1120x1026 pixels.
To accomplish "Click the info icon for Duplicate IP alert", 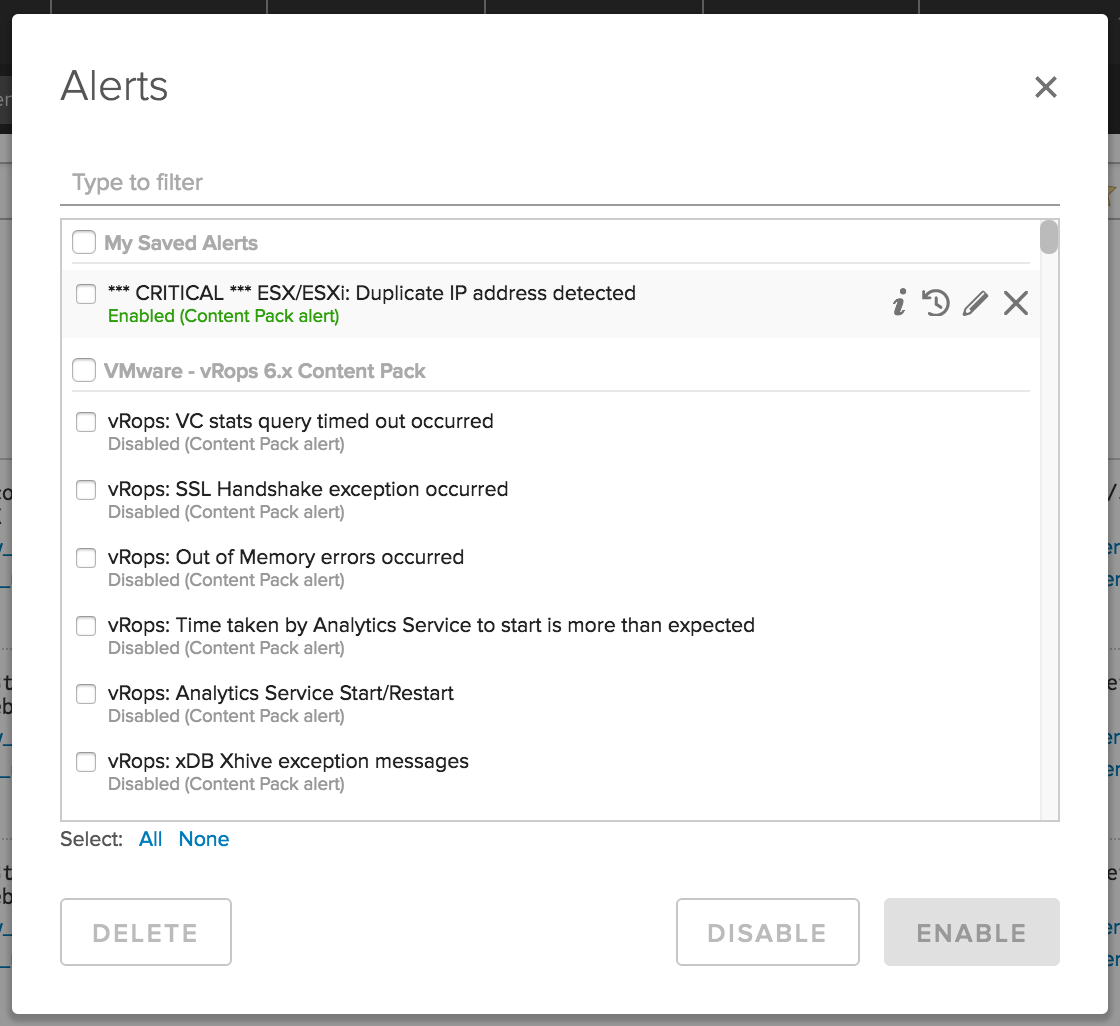I will click(x=899, y=303).
